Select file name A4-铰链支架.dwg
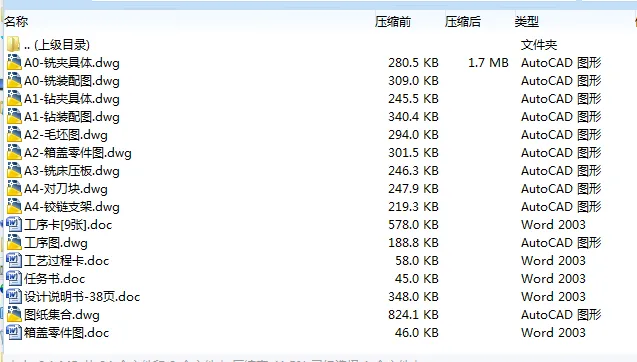Screen dimensions: 637x362 (x=72, y=206)
